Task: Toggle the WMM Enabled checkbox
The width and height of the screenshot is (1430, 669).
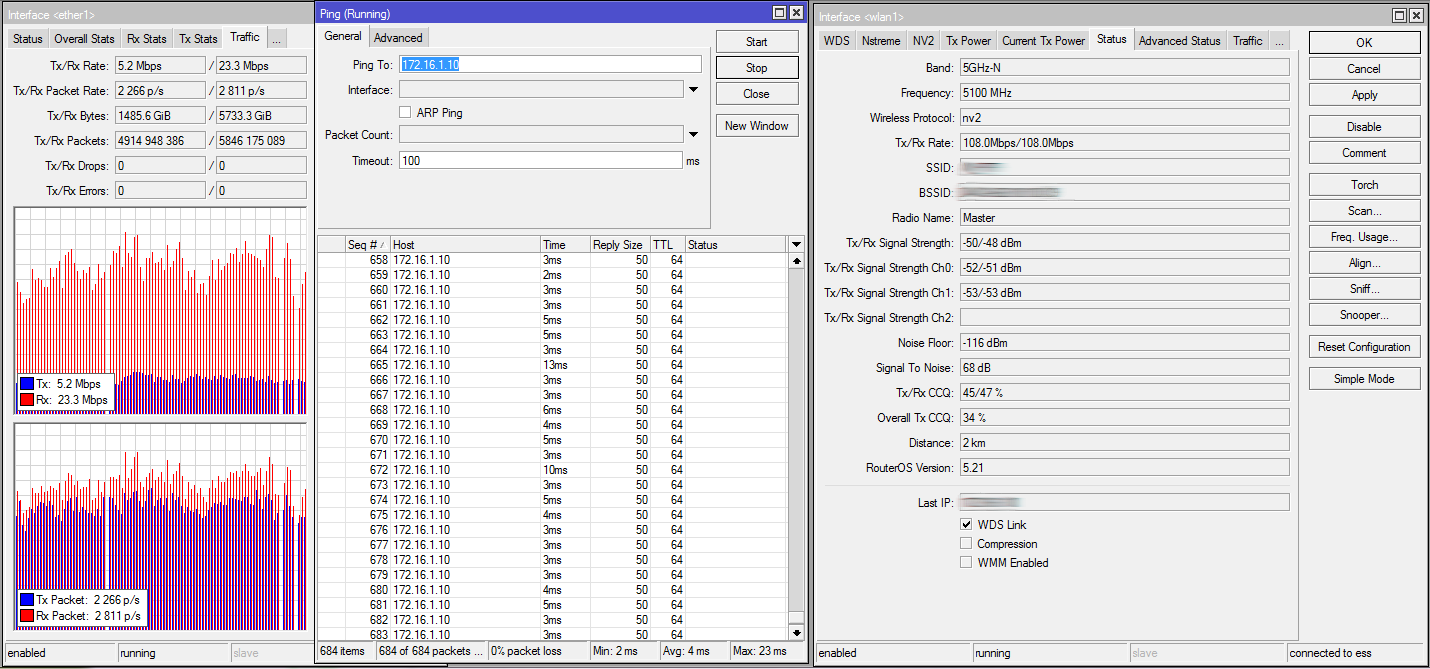Action: 966,563
